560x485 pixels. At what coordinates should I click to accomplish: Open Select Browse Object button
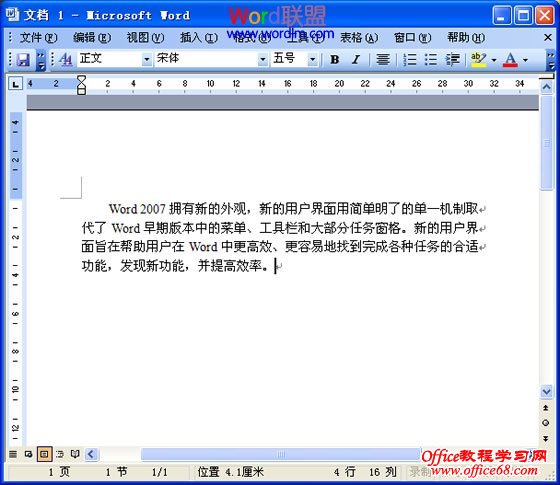(546, 423)
